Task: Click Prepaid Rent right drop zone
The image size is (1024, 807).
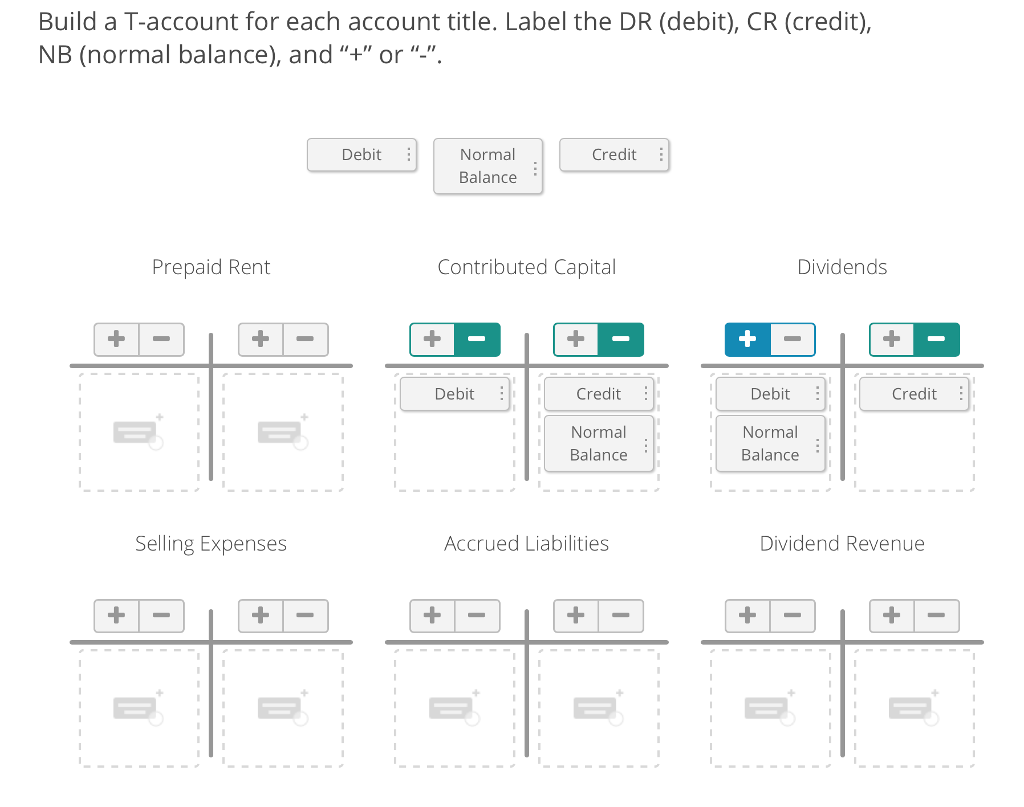Action: 283,432
